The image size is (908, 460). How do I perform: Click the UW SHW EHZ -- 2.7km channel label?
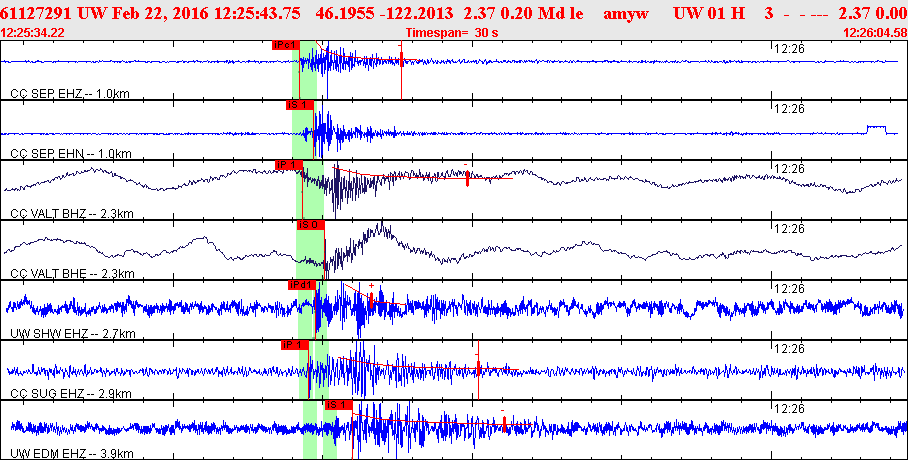(x=73, y=334)
